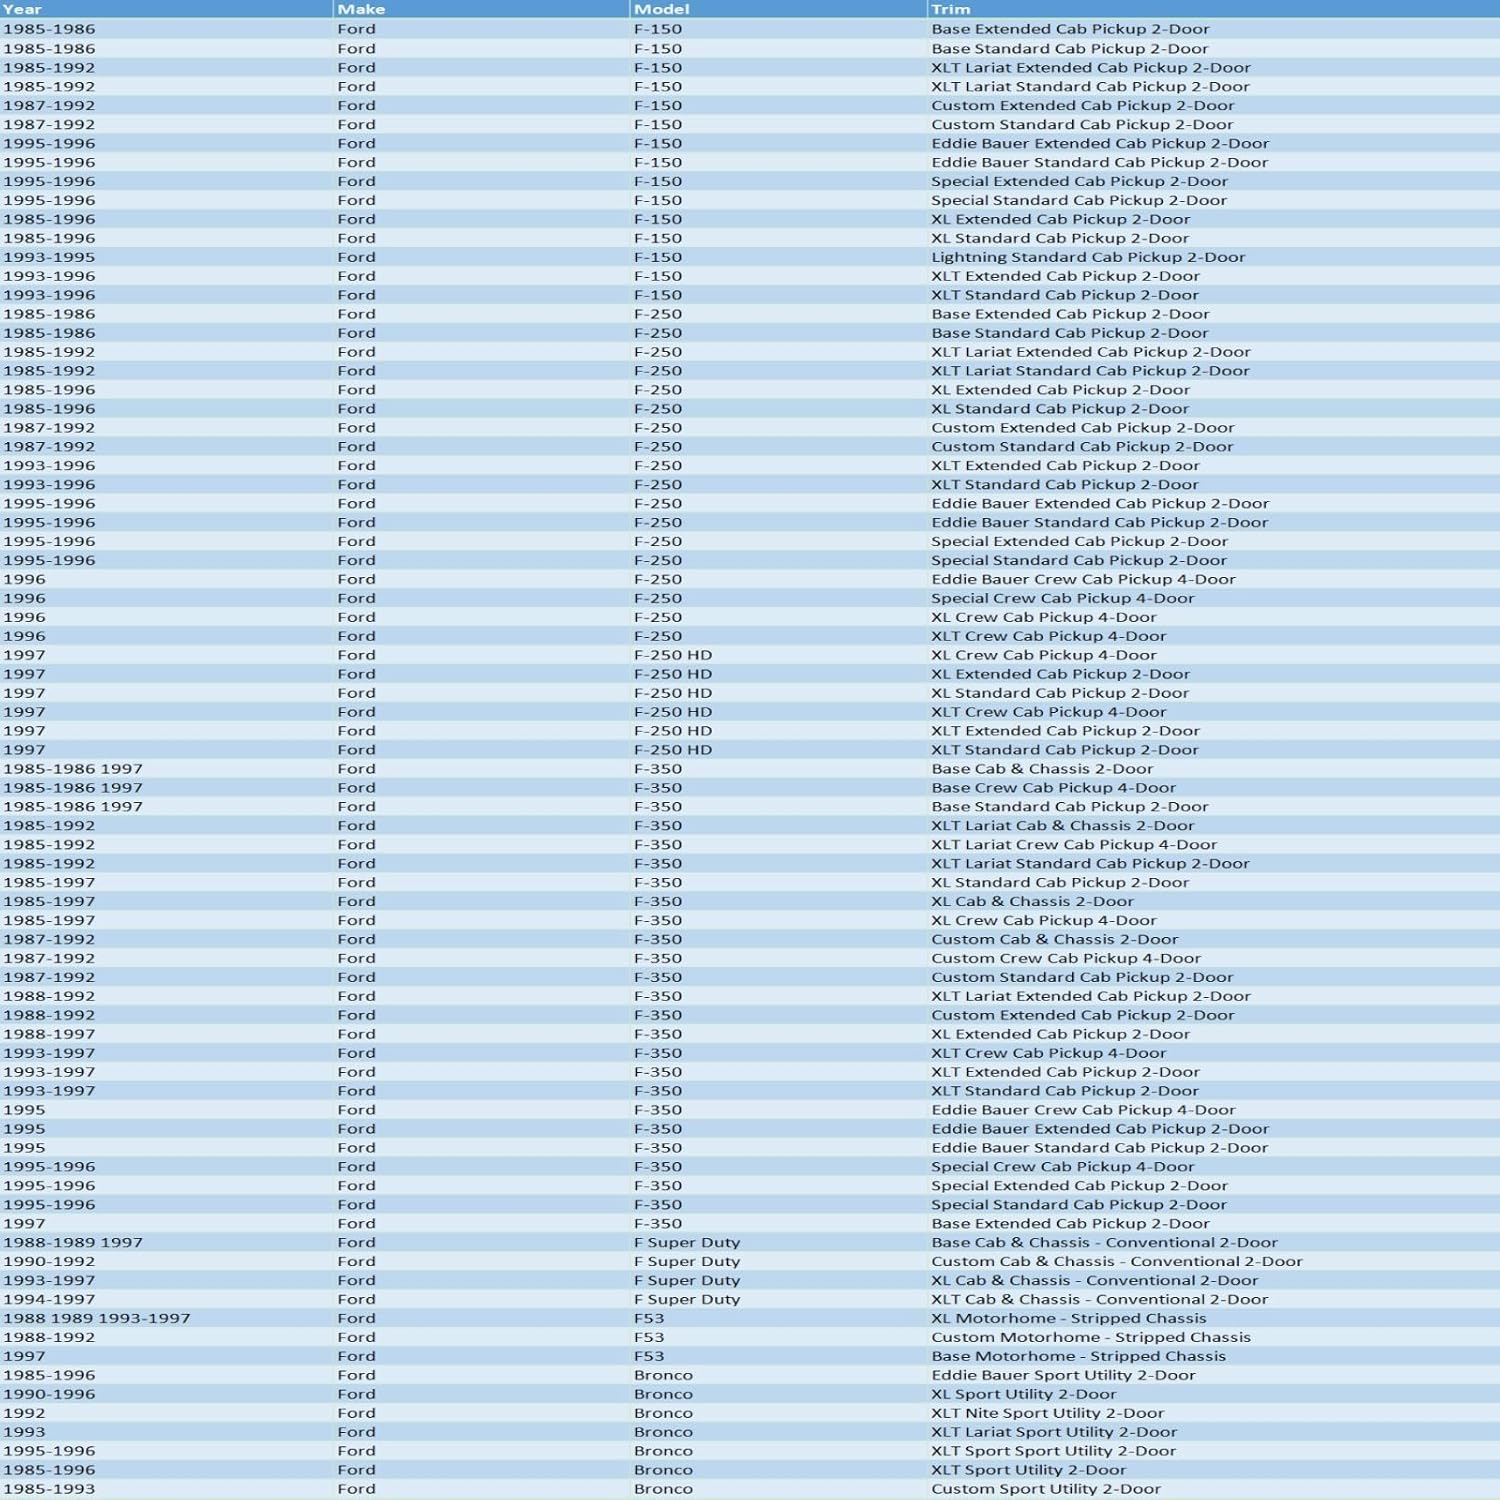The height and width of the screenshot is (1500, 1500).
Task: Select 'F Super Duty' in the 1994-1997 row
Action: [687, 1299]
